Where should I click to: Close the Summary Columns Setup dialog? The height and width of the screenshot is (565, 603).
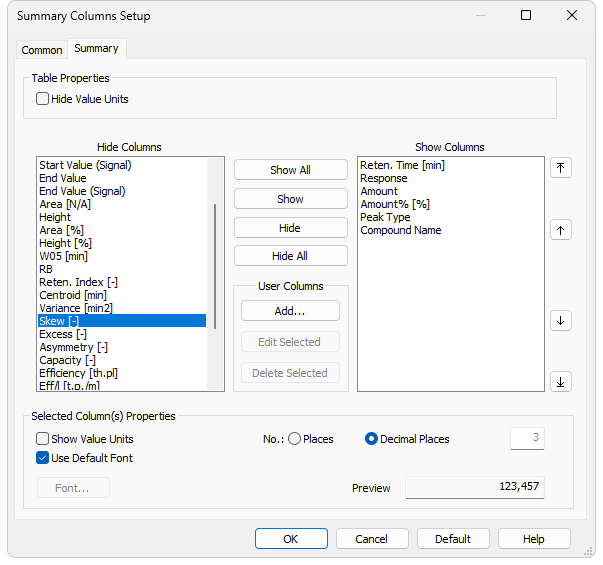(x=572, y=15)
